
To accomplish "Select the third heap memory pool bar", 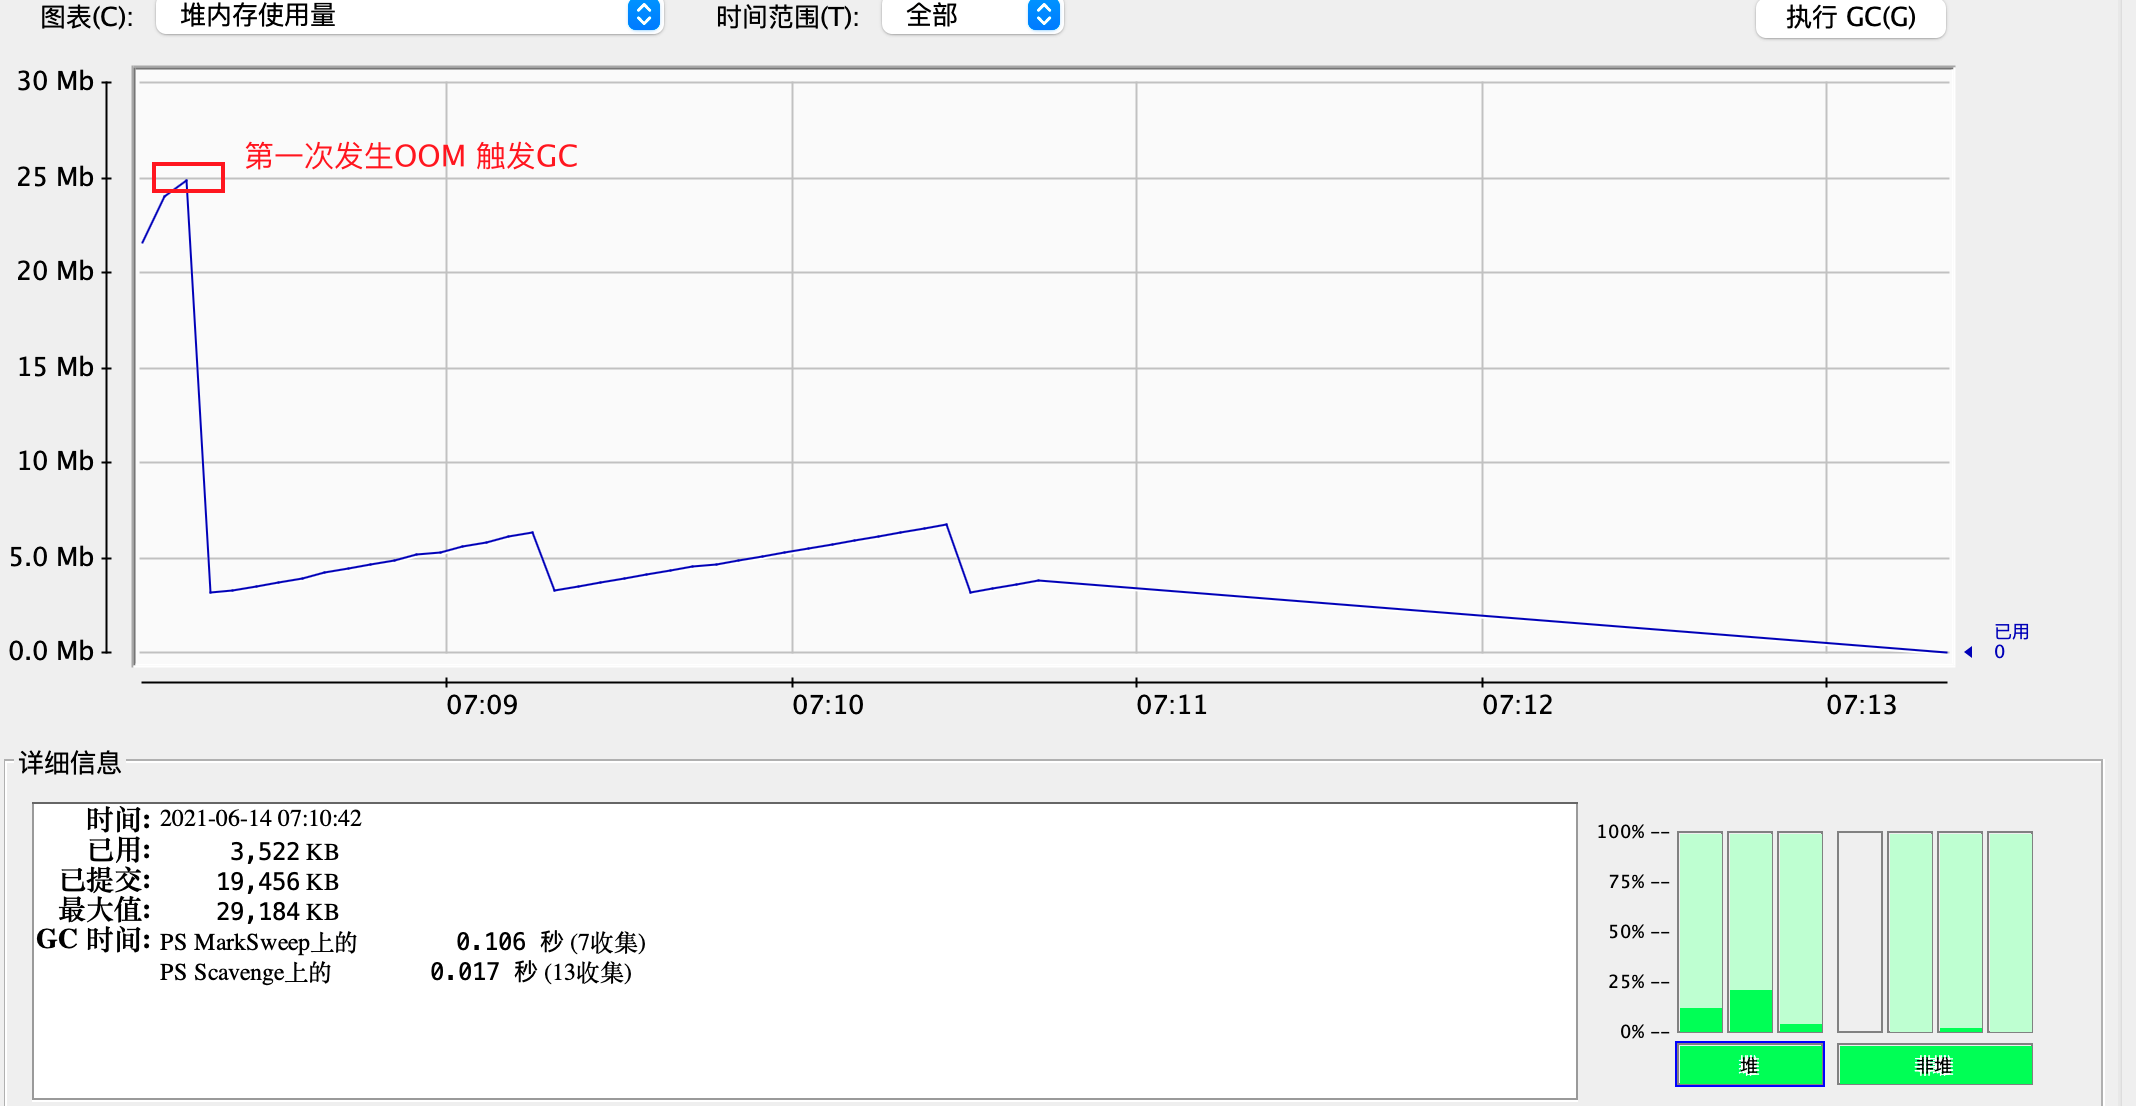I will click(x=1800, y=932).
